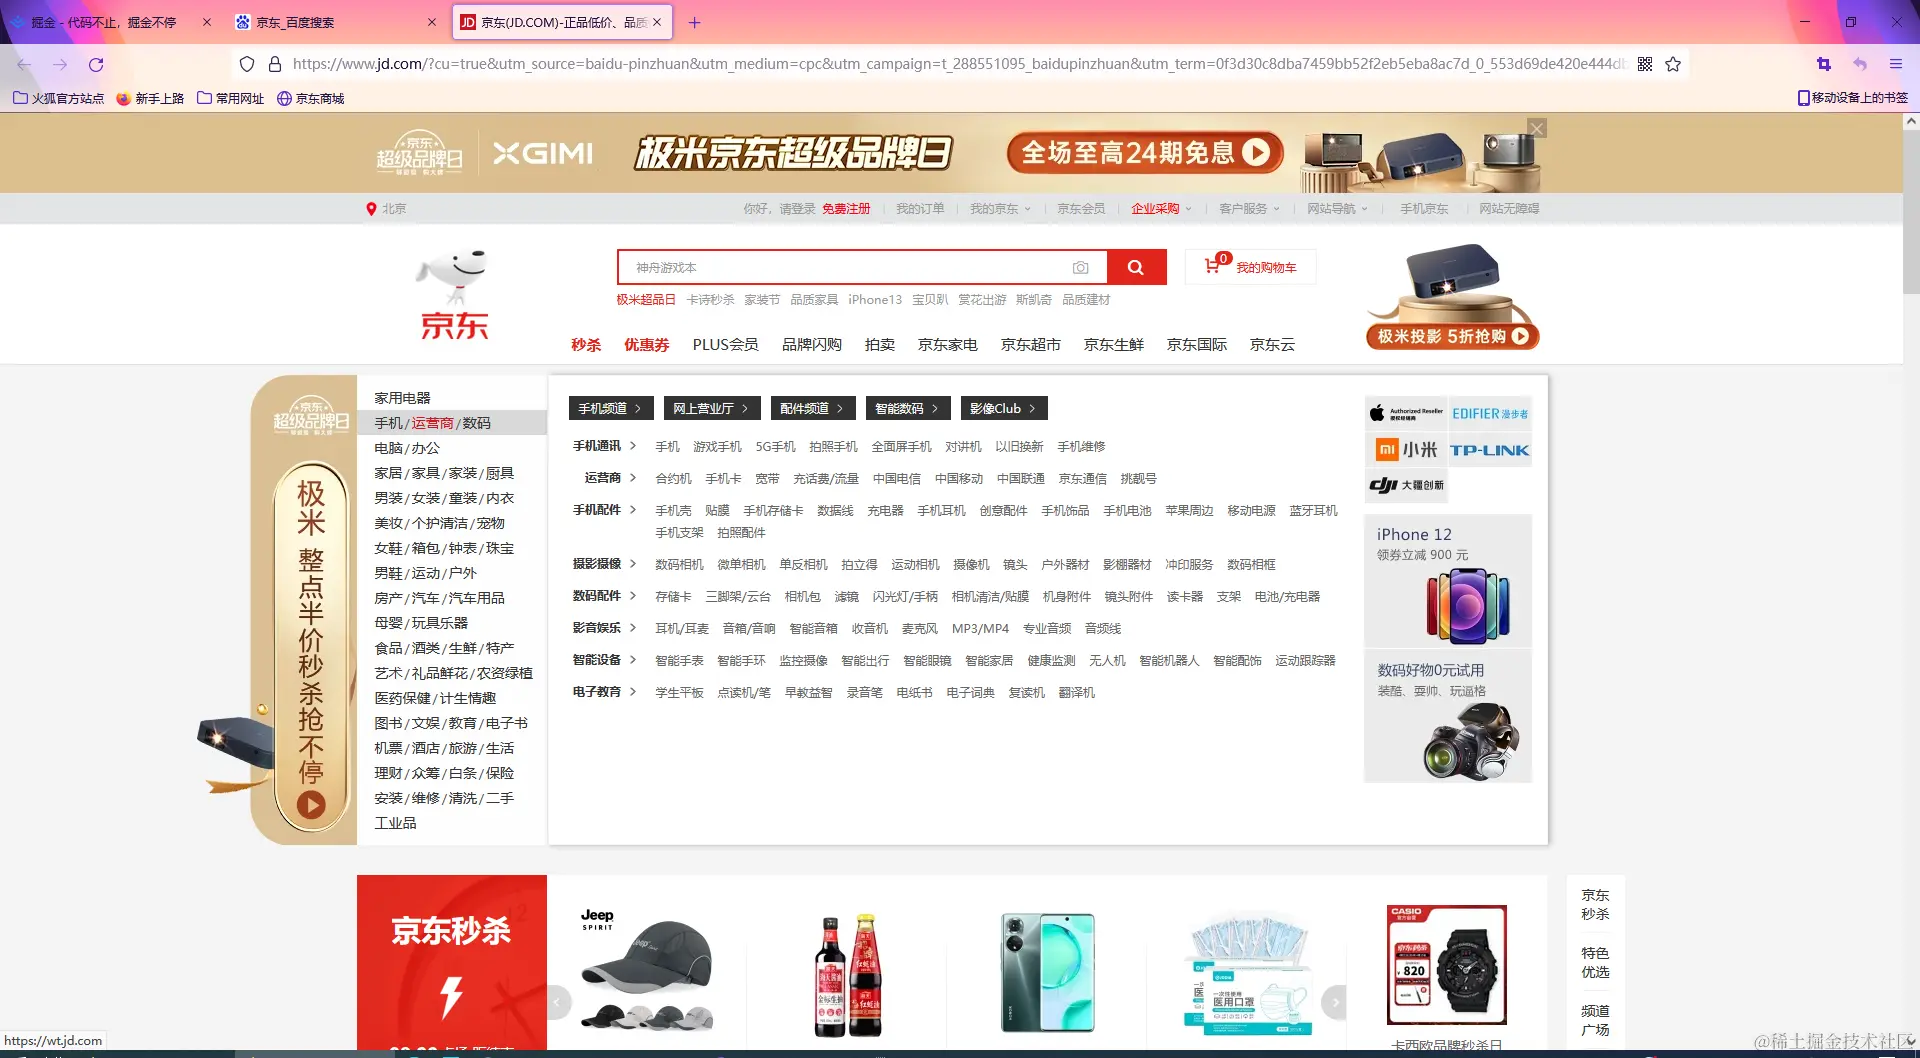Screen dimensions: 1920x1058
Task: Click the 京东 dog logo
Action: 455,297
